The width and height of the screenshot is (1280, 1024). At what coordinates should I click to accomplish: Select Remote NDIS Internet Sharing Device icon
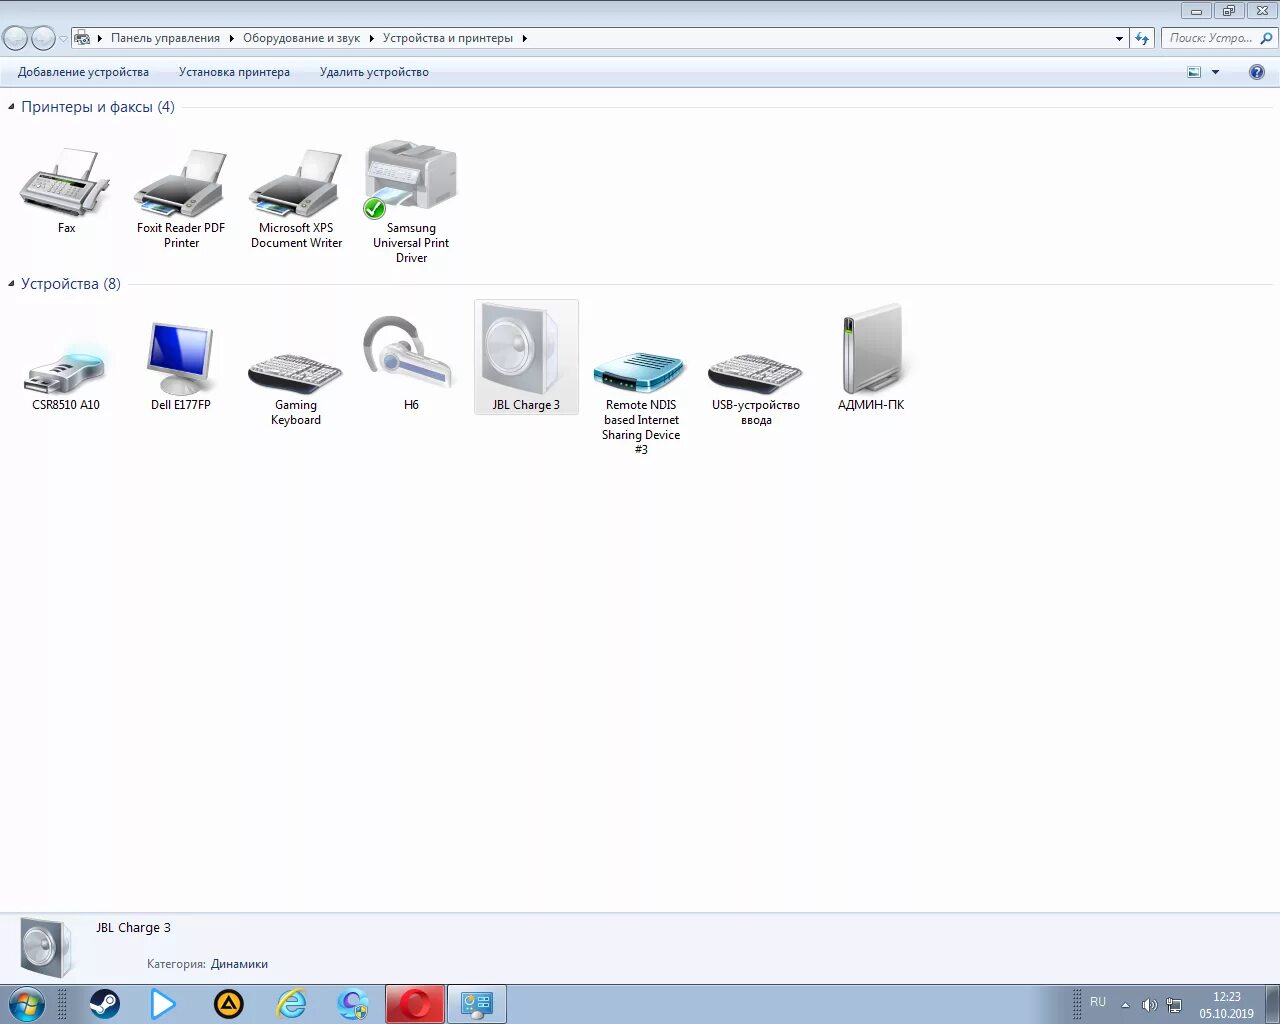640,372
